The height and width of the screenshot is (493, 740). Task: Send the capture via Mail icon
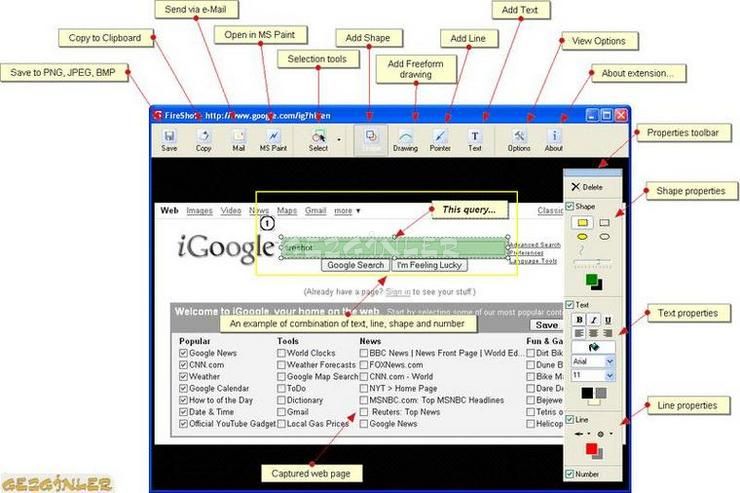238,140
